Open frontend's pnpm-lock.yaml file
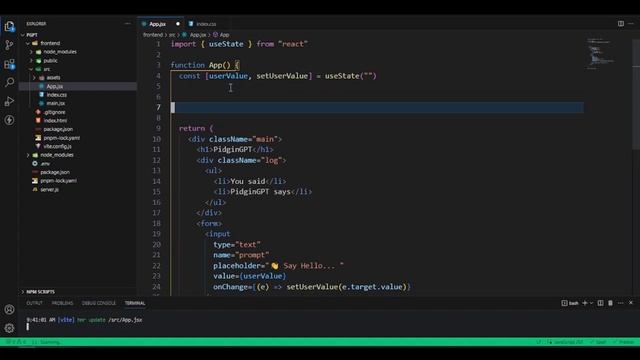 point(62,138)
